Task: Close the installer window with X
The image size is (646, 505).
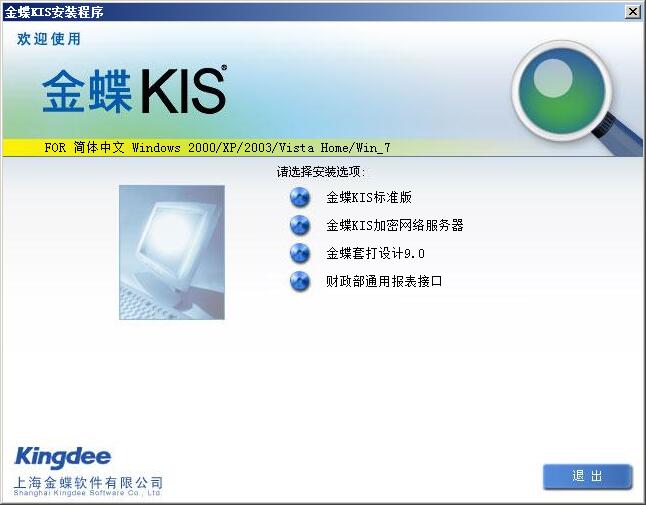Action: pyautogui.click(x=632, y=12)
